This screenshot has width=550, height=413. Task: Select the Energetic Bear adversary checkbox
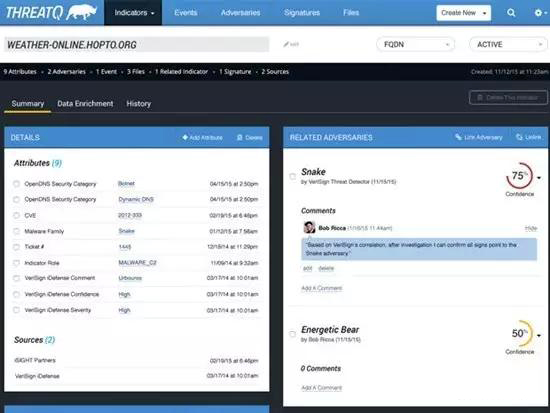(x=293, y=334)
